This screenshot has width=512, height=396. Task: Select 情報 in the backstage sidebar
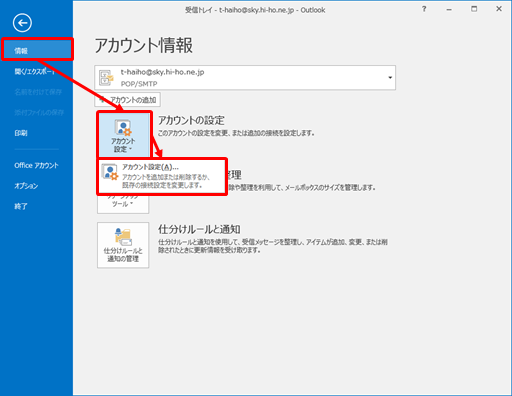[x=37, y=50]
